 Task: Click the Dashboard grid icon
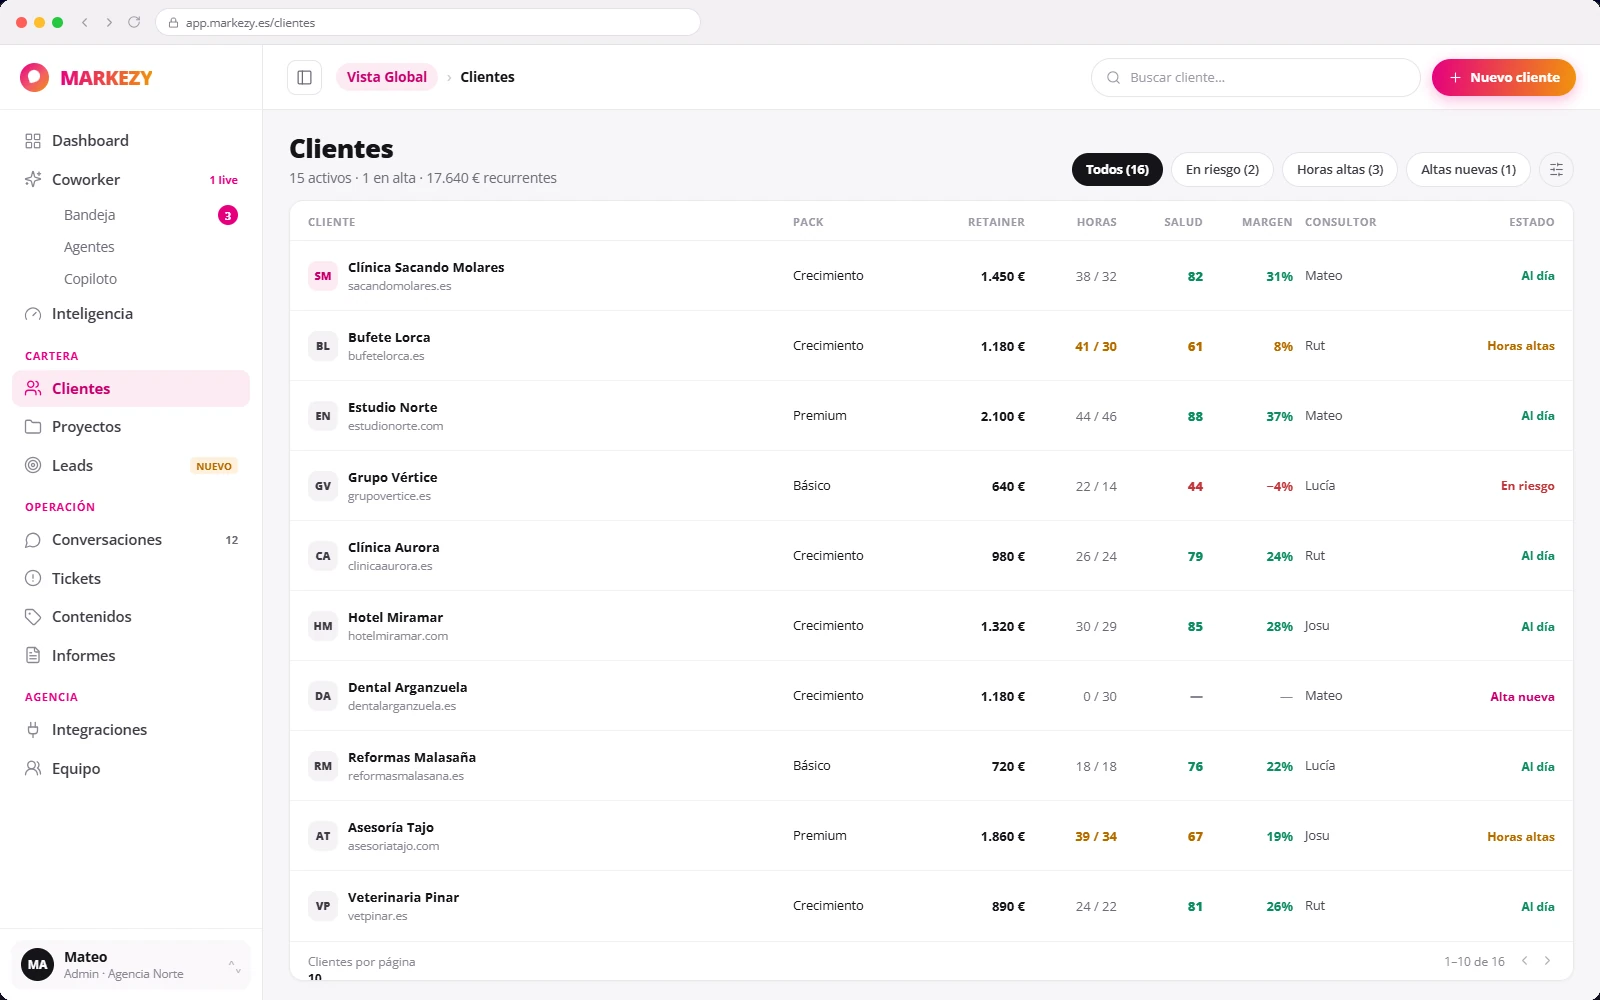pos(33,141)
